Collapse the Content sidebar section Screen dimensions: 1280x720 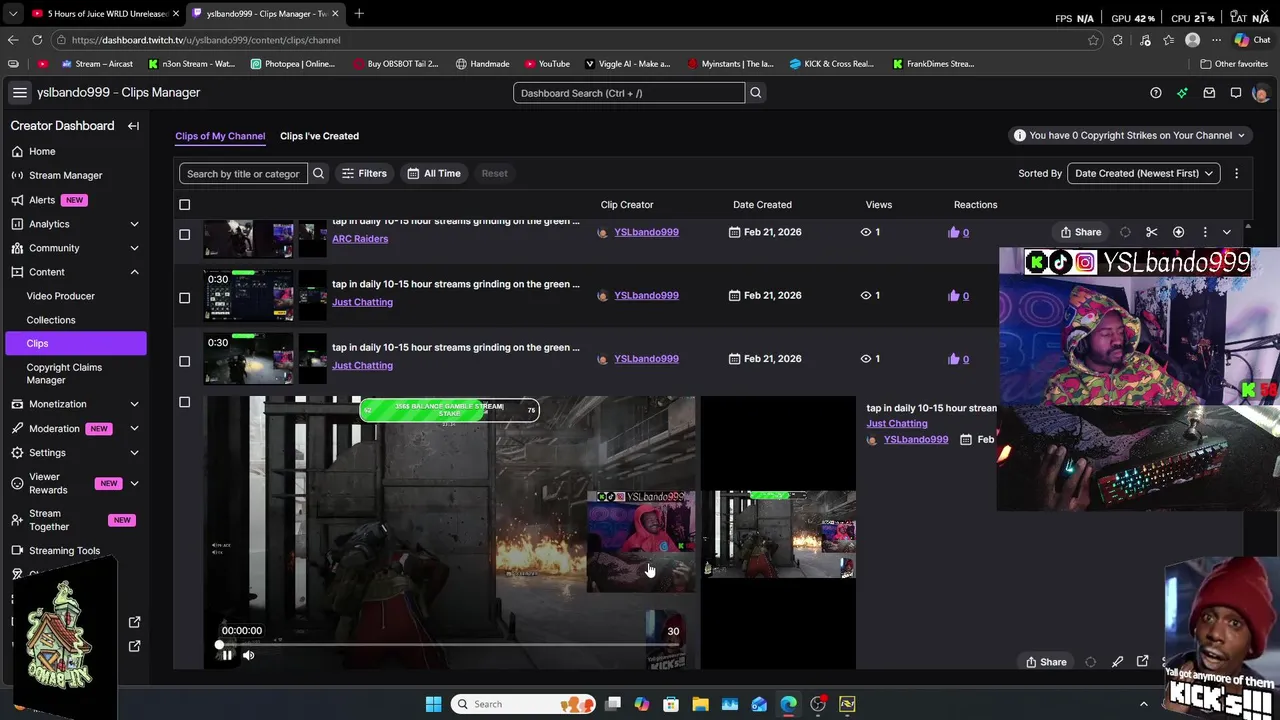(134, 272)
